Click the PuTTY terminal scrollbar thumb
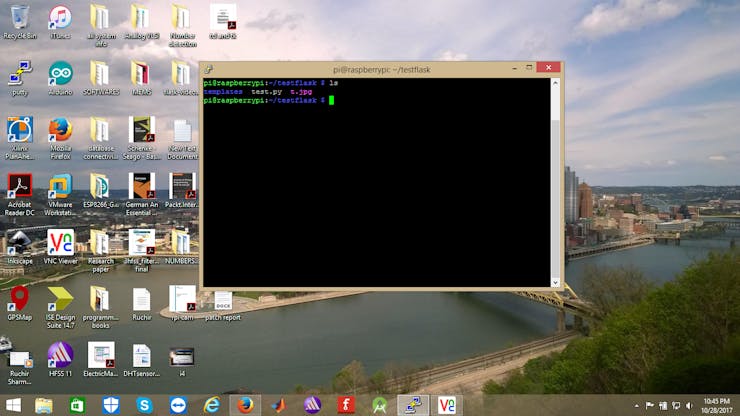This screenshot has width=740, height=416. (555, 104)
